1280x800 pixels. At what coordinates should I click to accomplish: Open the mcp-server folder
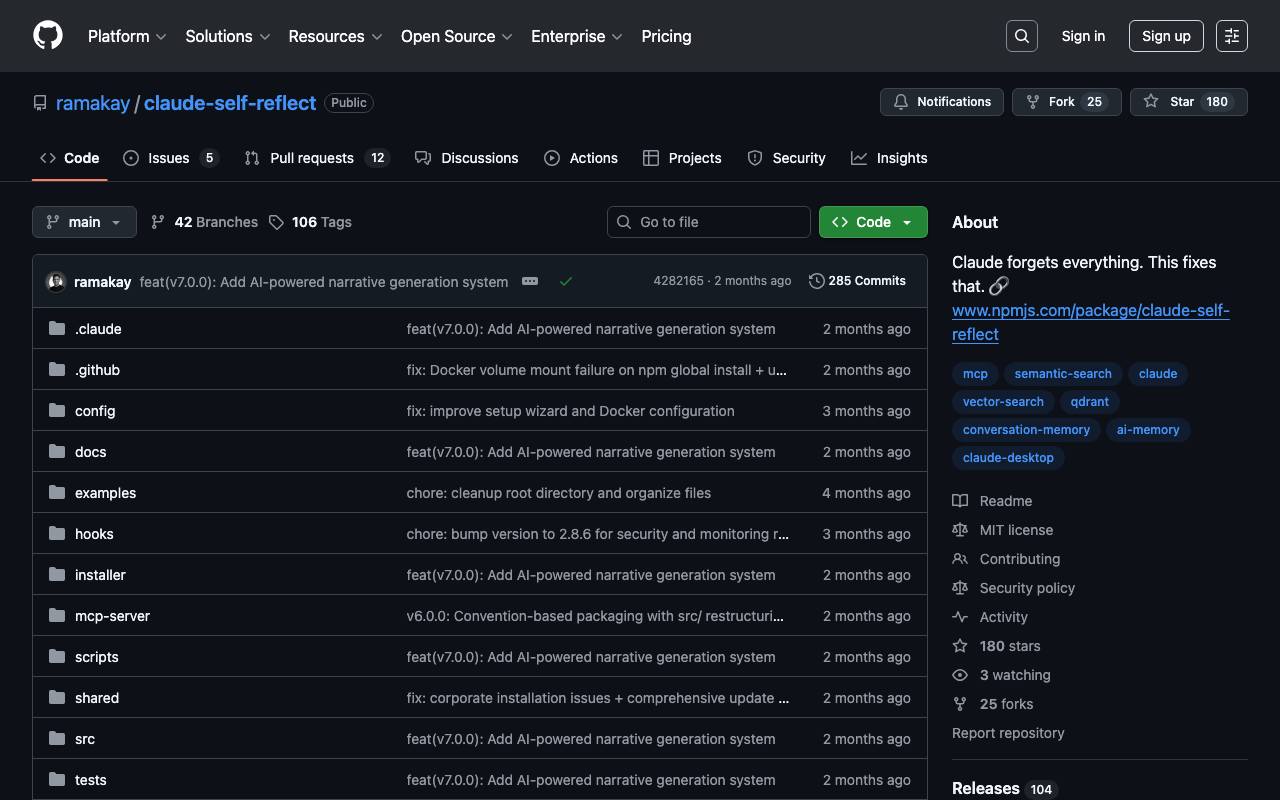point(112,616)
